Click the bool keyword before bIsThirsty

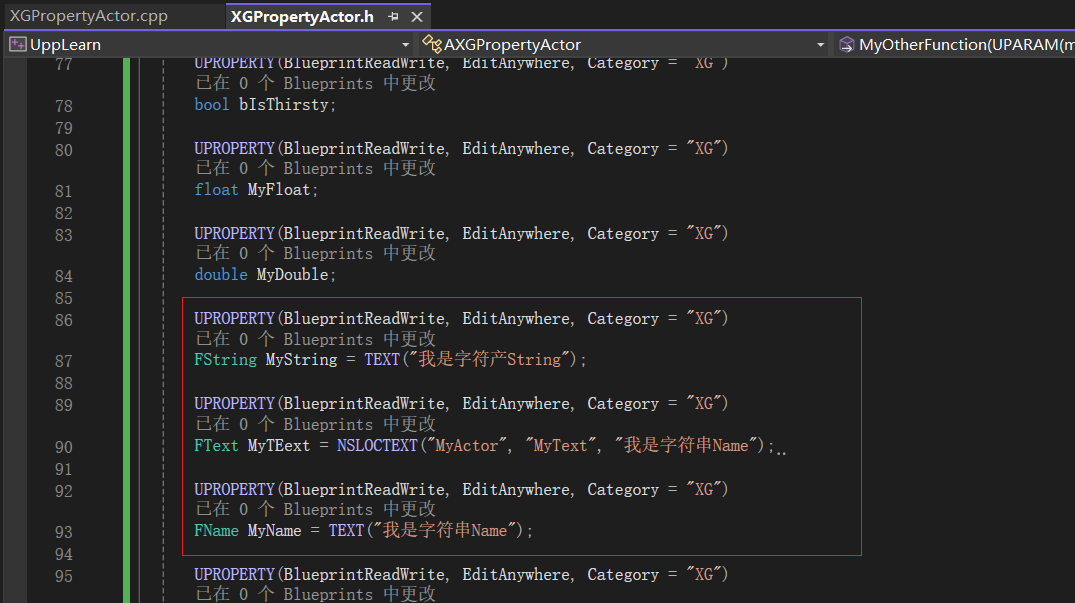(212, 105)
